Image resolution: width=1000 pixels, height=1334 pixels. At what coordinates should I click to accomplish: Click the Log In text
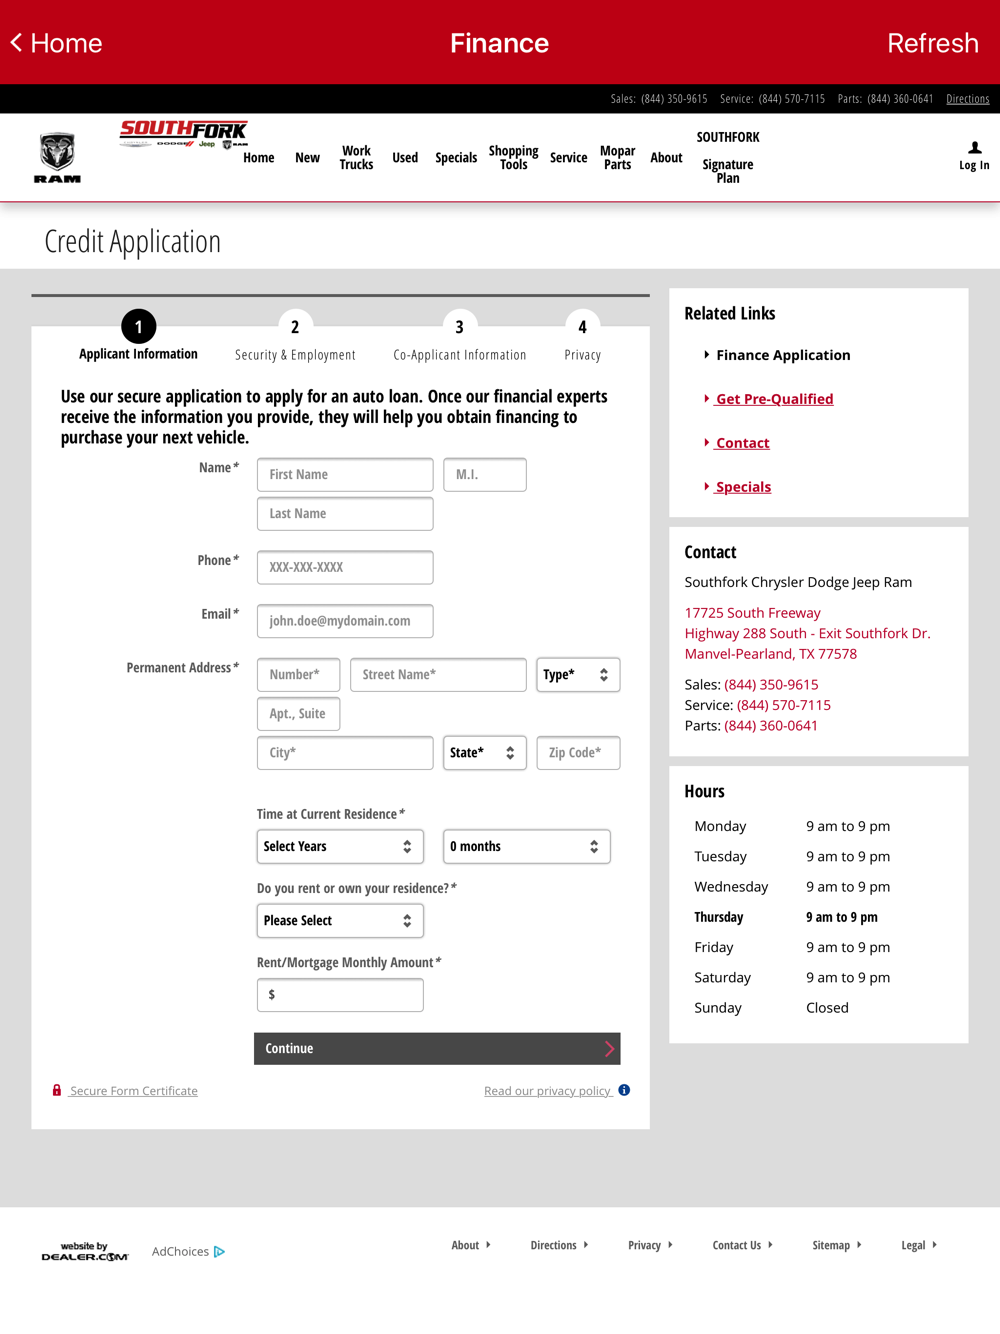coord(974,166)
